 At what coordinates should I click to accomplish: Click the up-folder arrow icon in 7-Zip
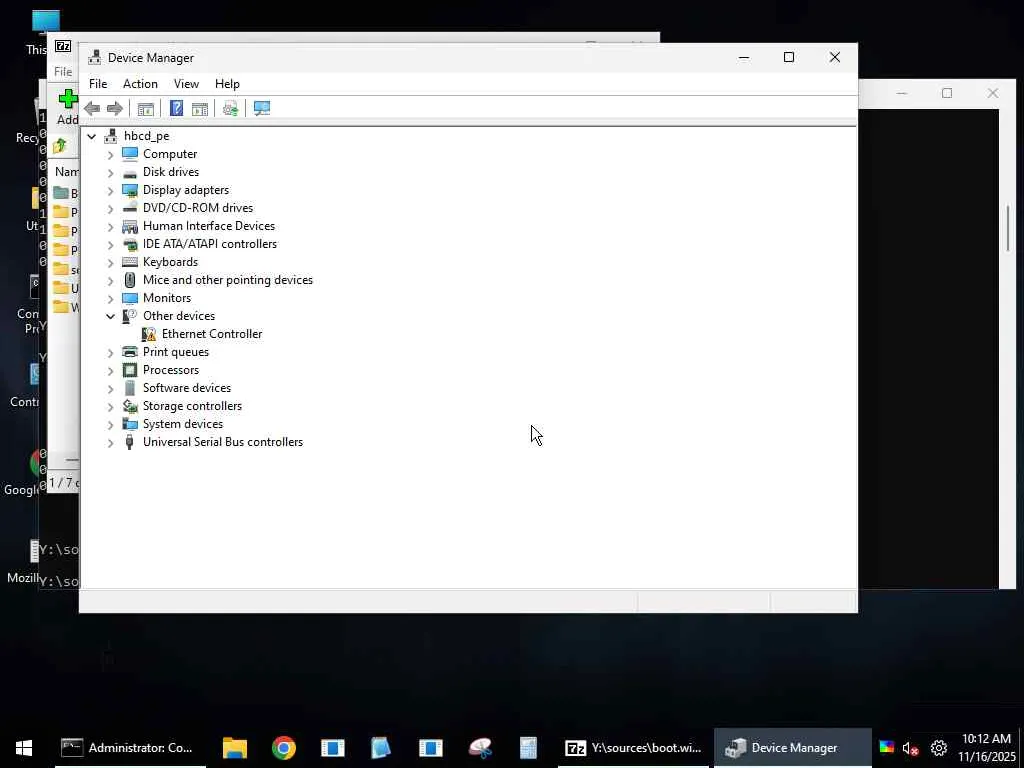click(60, 146)
